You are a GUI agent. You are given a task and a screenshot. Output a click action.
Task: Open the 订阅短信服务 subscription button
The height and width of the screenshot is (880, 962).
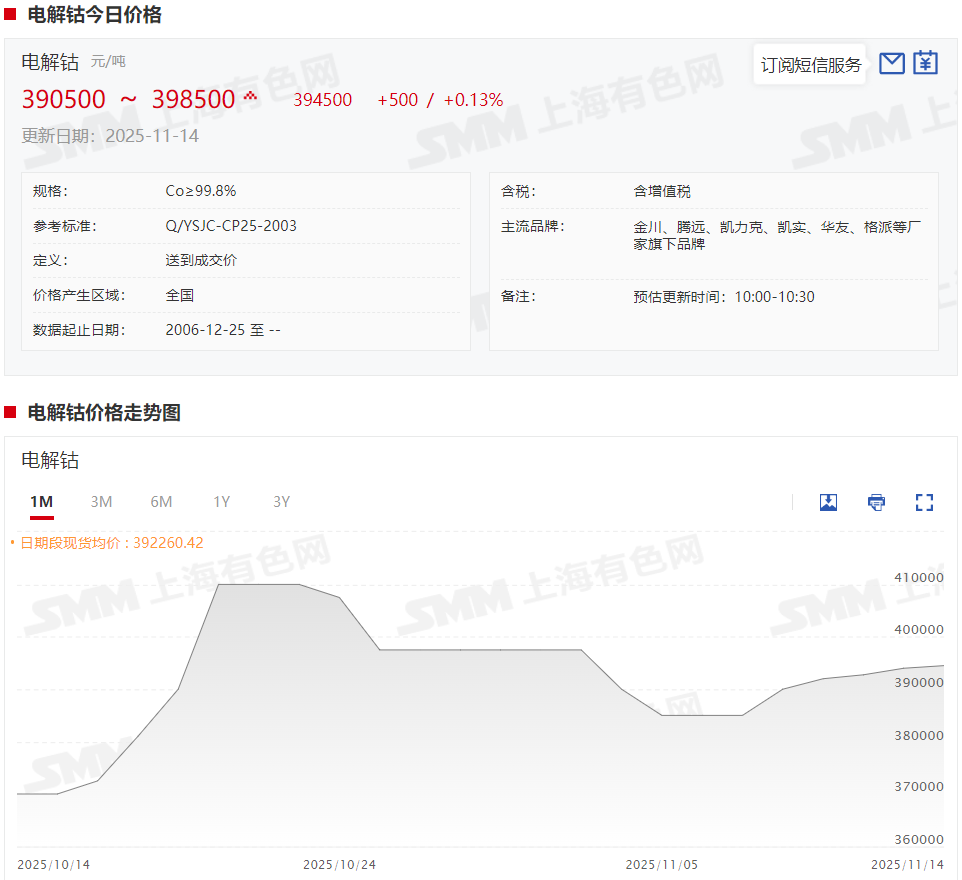click(x=810, y=65)
